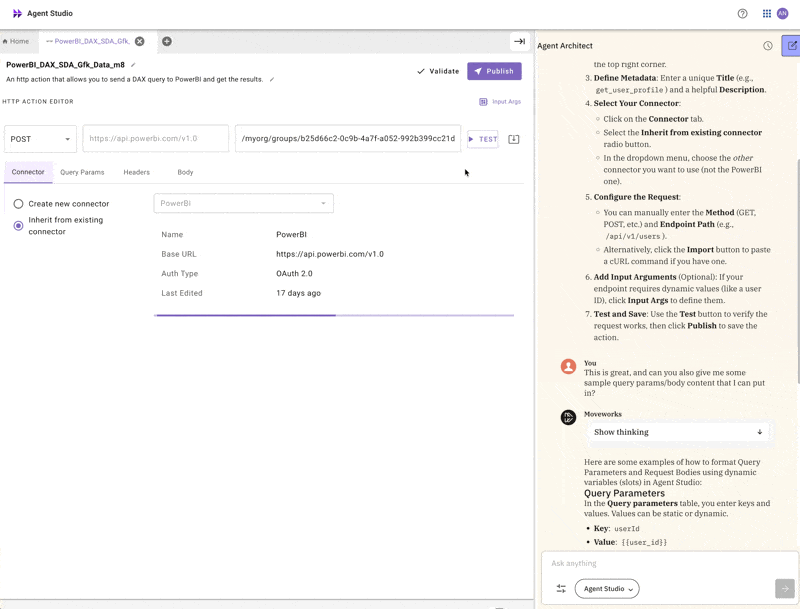Click the You user avatar in chat
Screen dimensions: 800x609
click(x=568, y=366)
